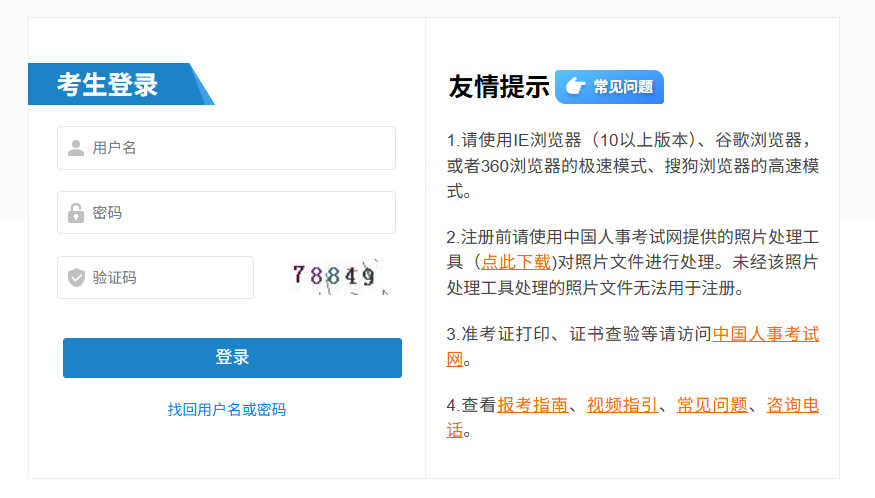The image size is (875, 498).
Task: Click the padlock icon in password field
Action: [x=76, y=213]
